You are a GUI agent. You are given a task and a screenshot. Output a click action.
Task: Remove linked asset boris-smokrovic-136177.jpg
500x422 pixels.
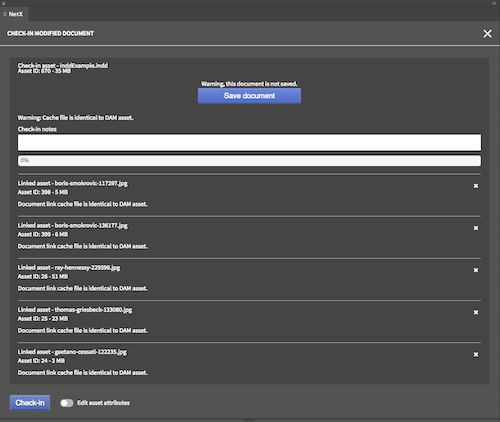click(x=476, y=228)
